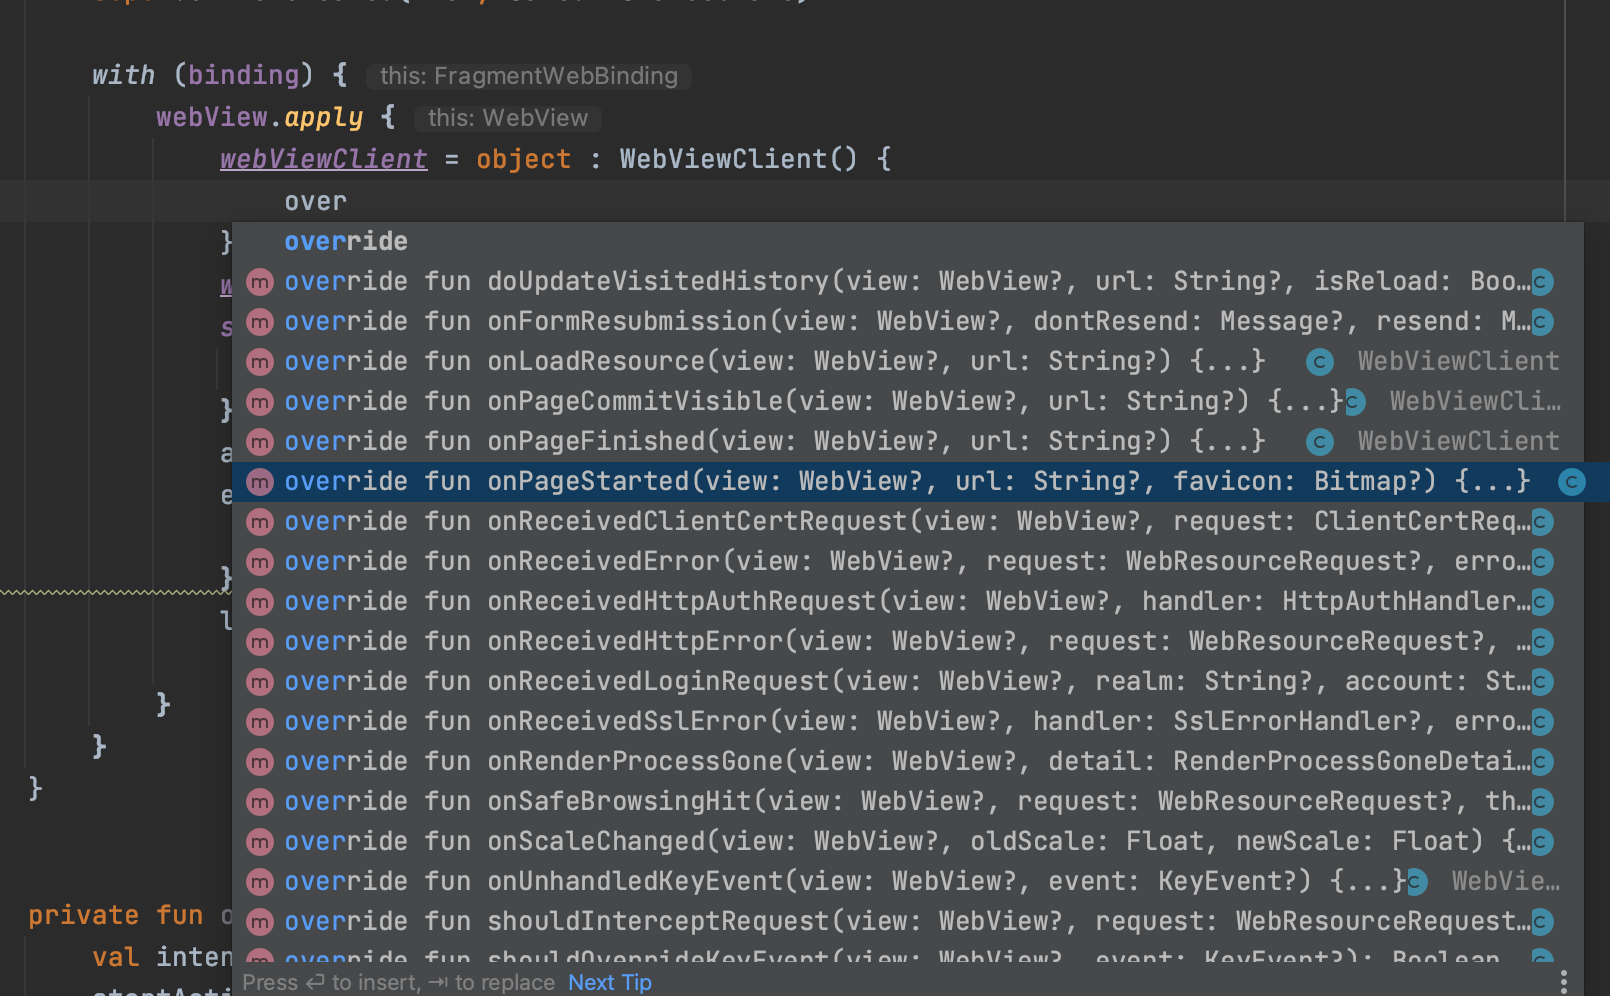Click class icon on onPageFinished row
Screen dimensions: 1610x996
1320,442
